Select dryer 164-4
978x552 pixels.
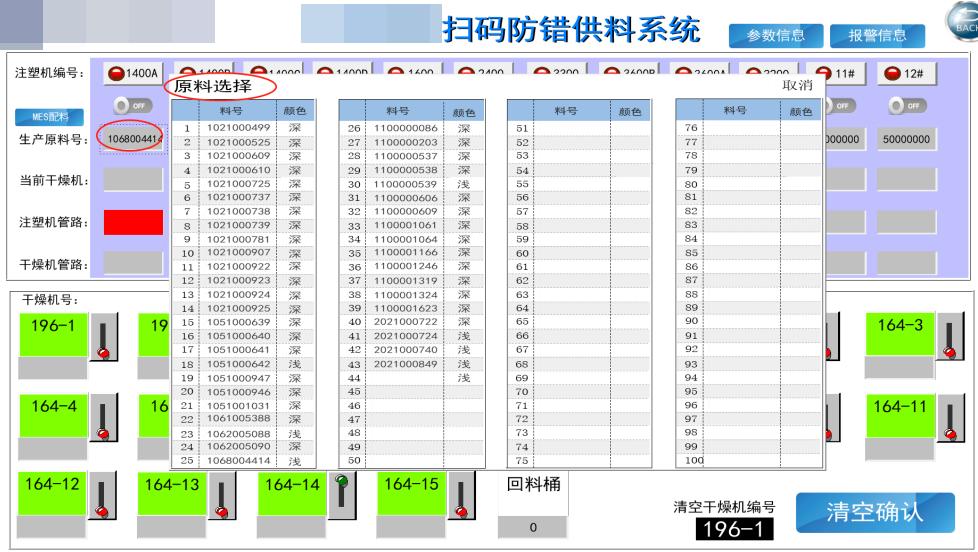tap(54, 415)
